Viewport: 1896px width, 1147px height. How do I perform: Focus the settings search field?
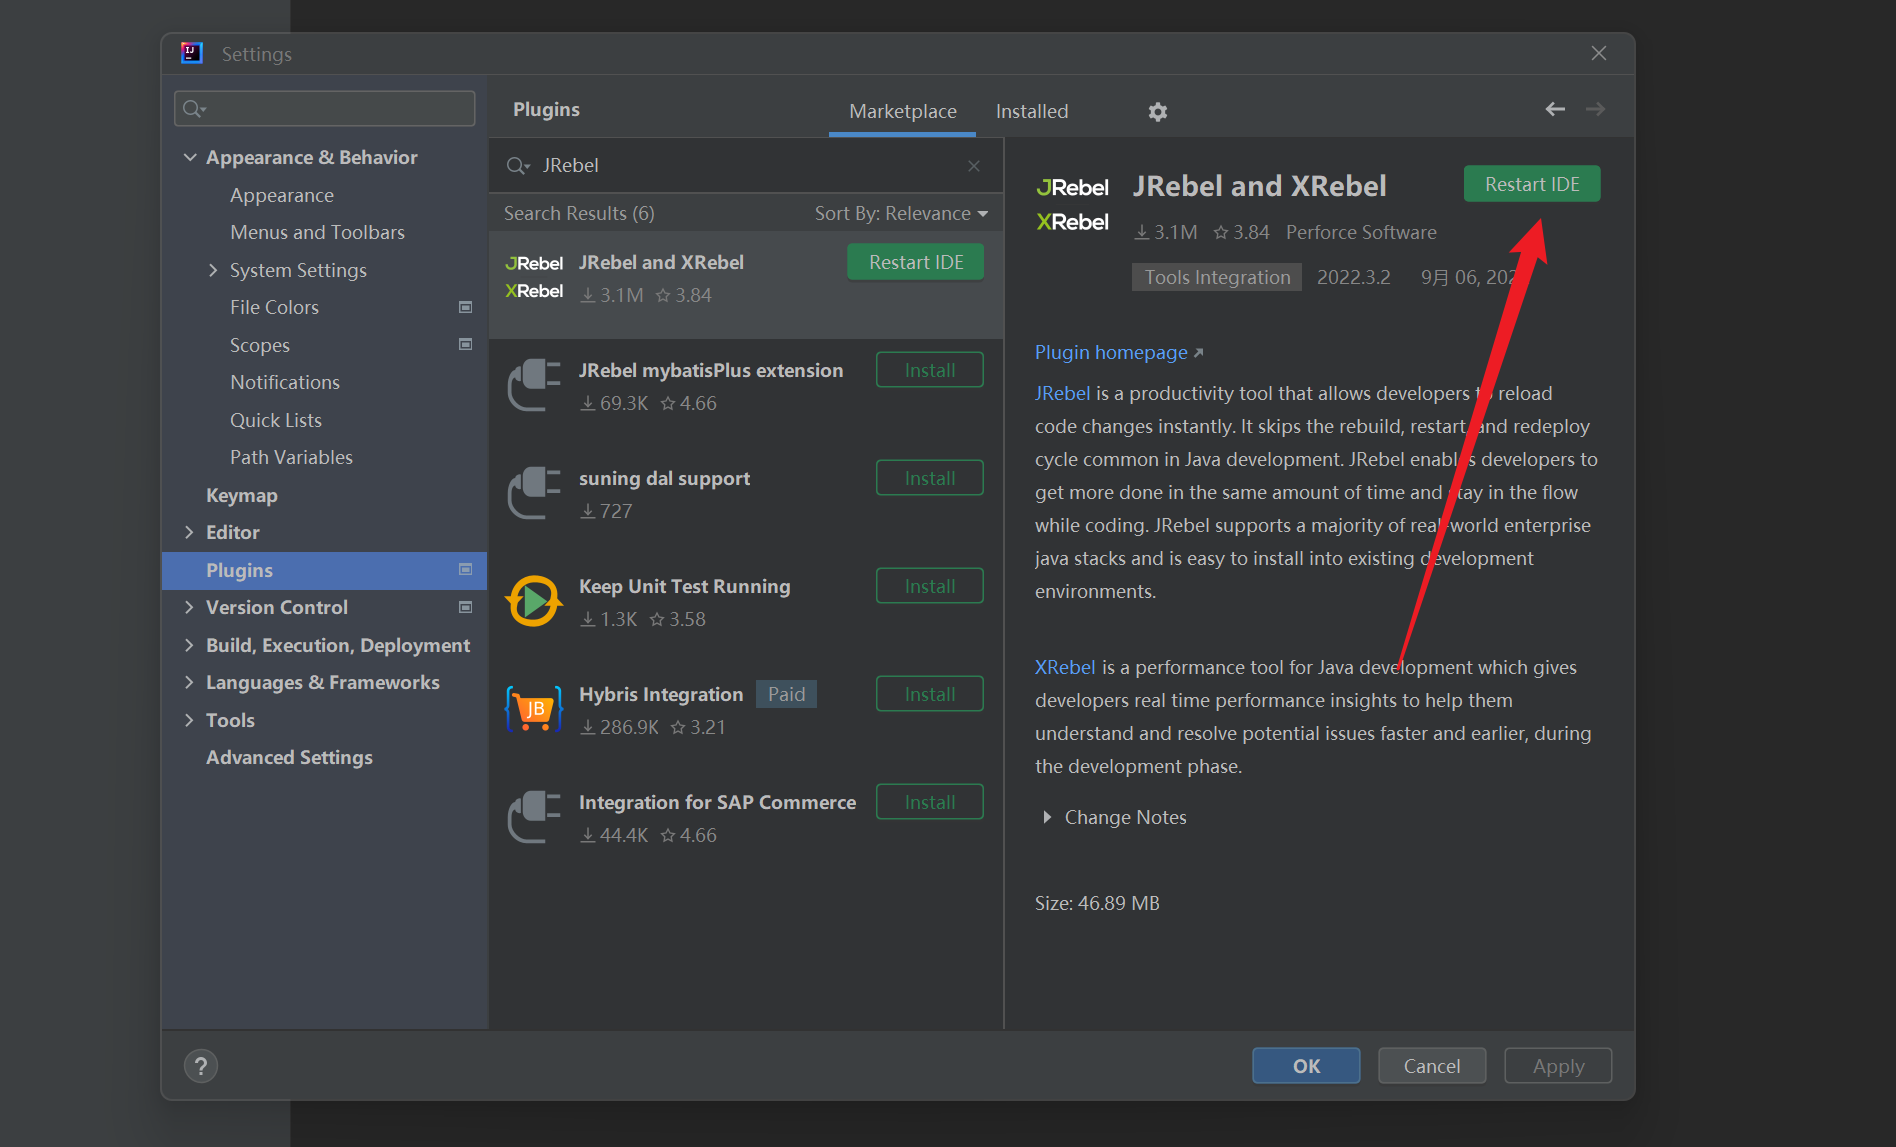pos(324,108)
